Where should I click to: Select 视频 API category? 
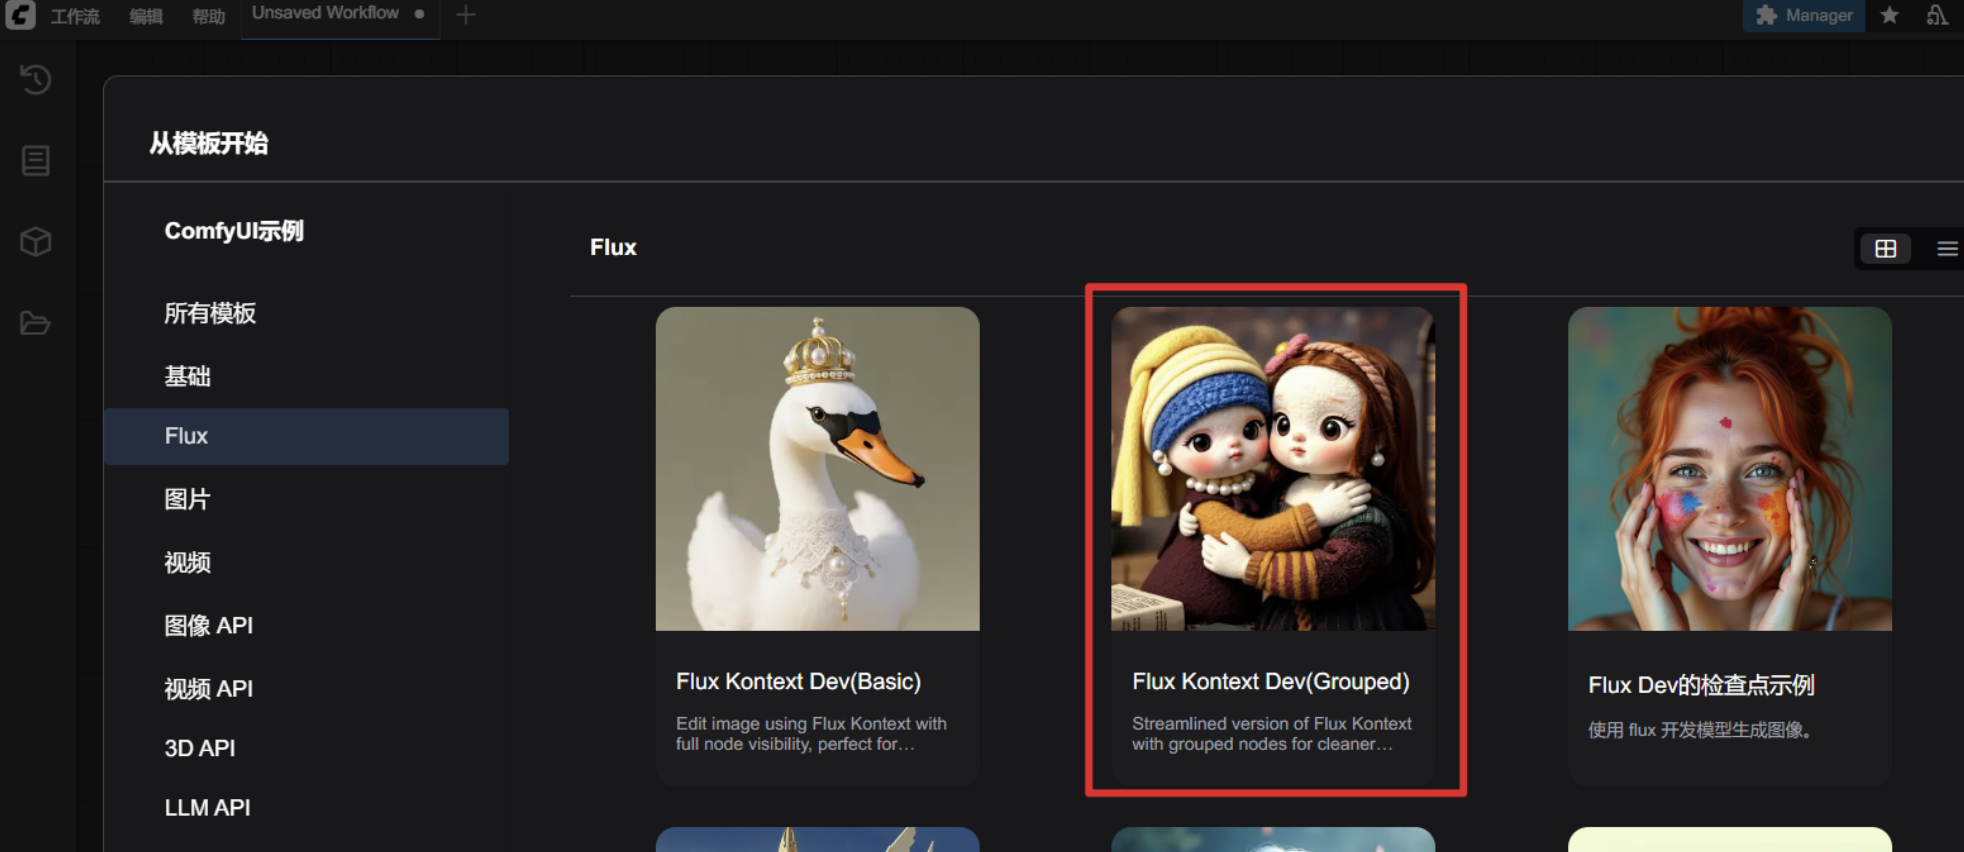coord(306,688)
